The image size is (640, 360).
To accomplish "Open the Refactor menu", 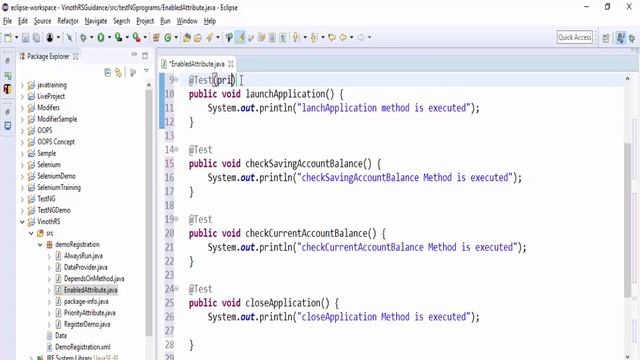I will pos(68,21).
